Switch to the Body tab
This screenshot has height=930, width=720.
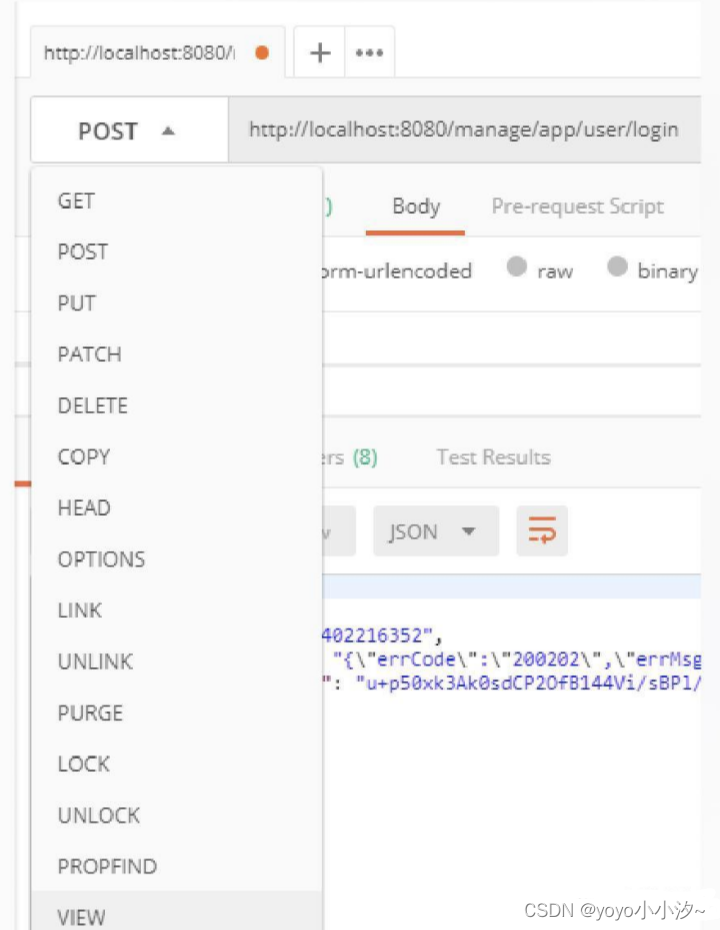click(x=416, y=206)
